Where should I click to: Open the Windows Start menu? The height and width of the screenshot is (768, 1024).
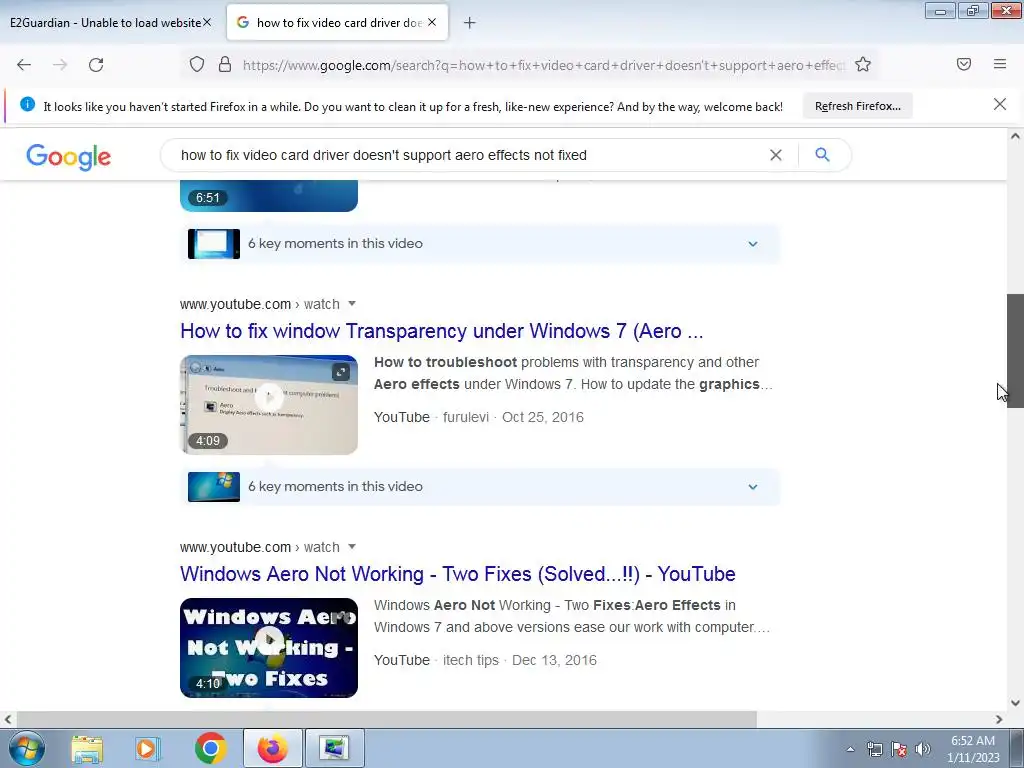(27, 748)
